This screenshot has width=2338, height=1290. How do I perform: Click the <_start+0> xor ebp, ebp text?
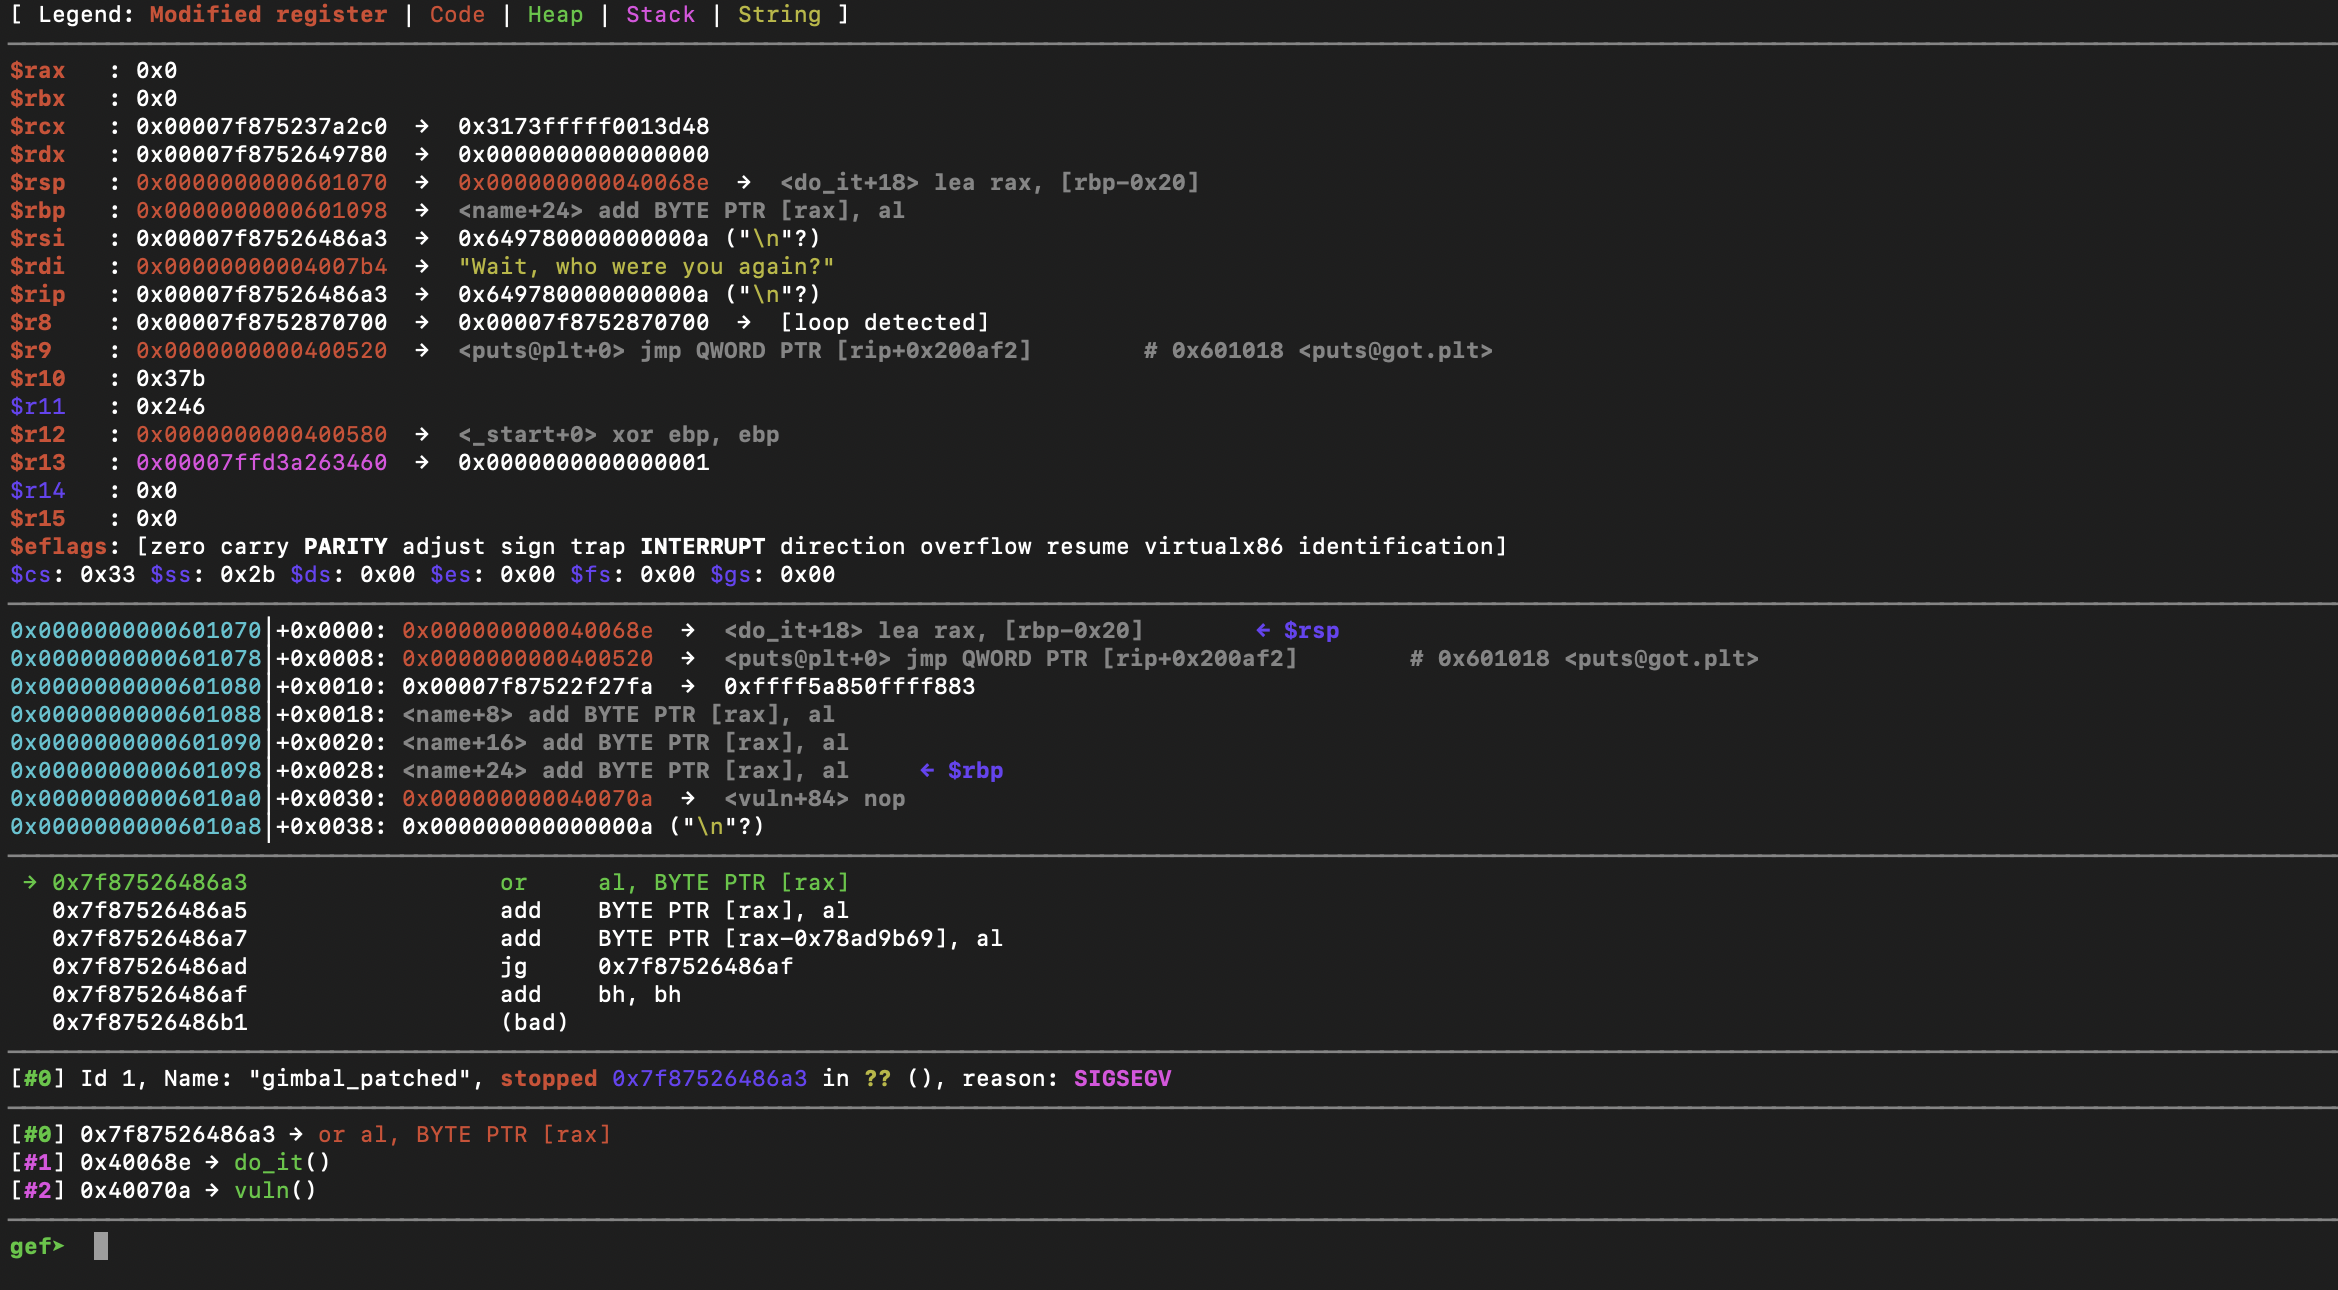(618, 435)
